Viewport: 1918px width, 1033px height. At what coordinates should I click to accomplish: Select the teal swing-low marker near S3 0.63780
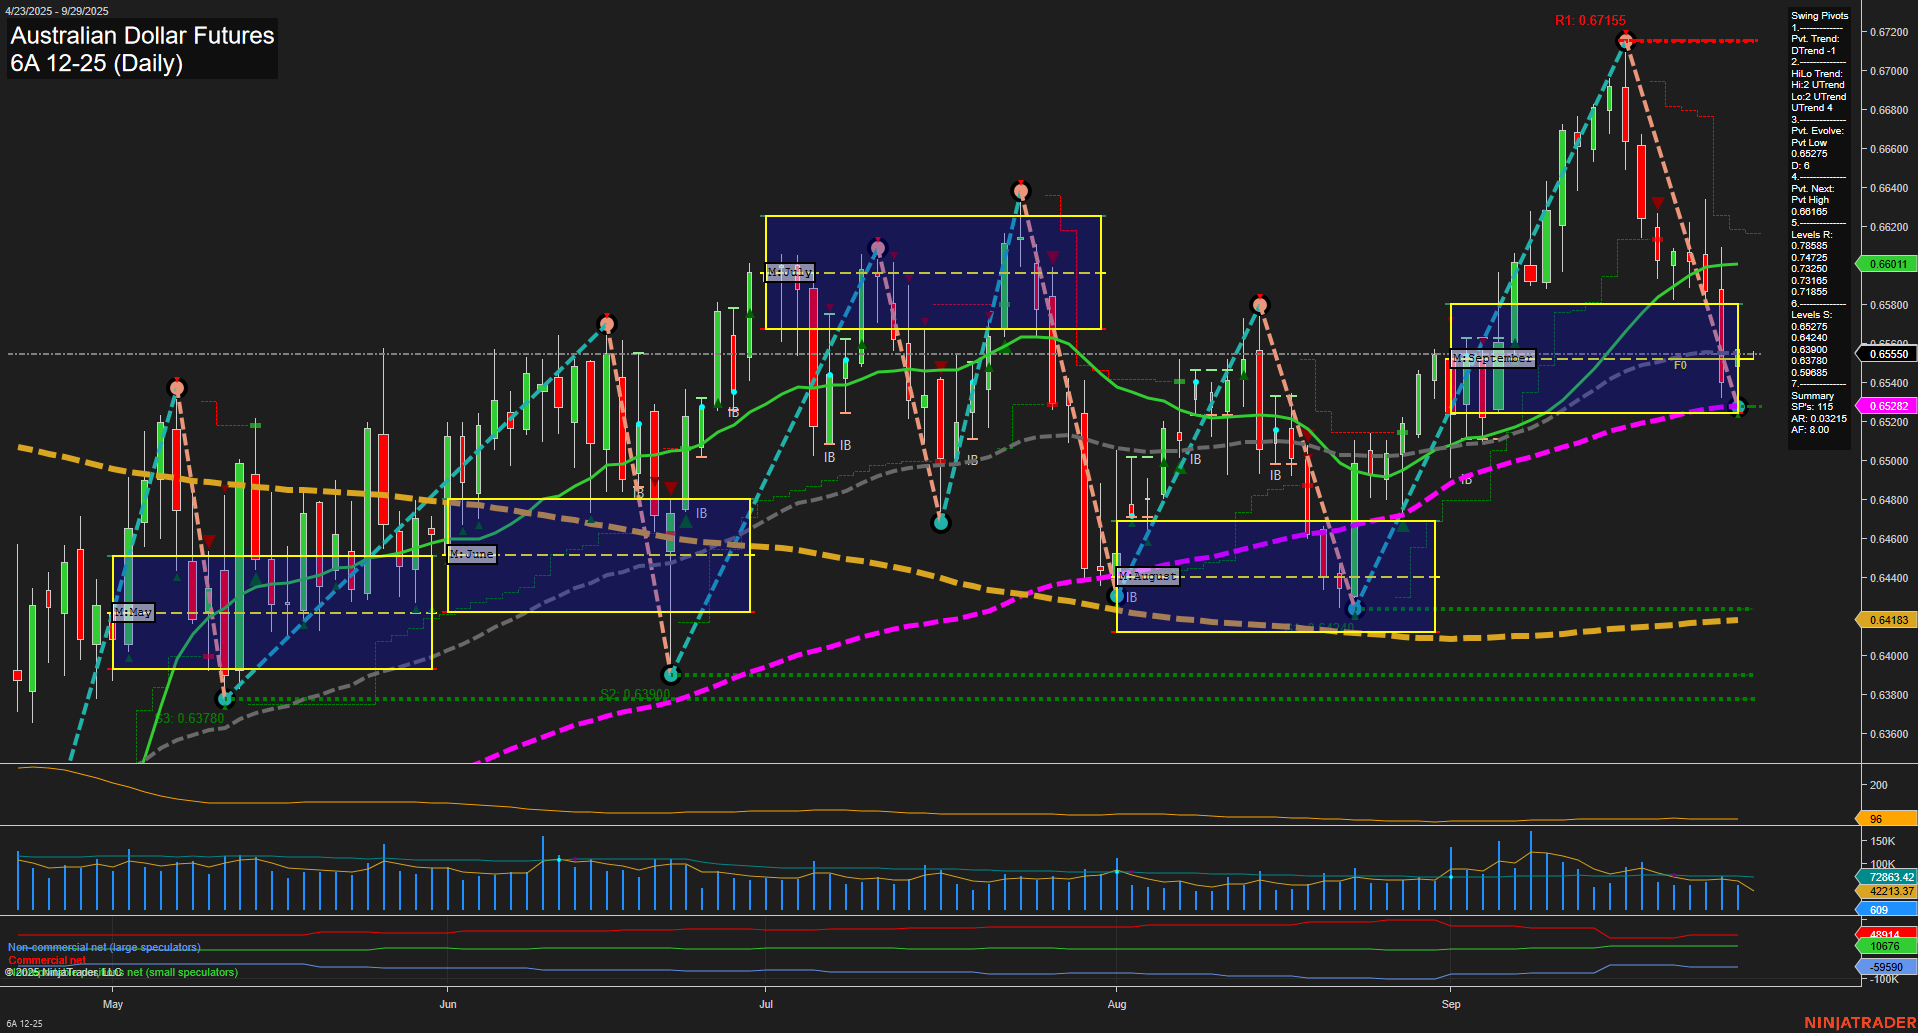225,699
